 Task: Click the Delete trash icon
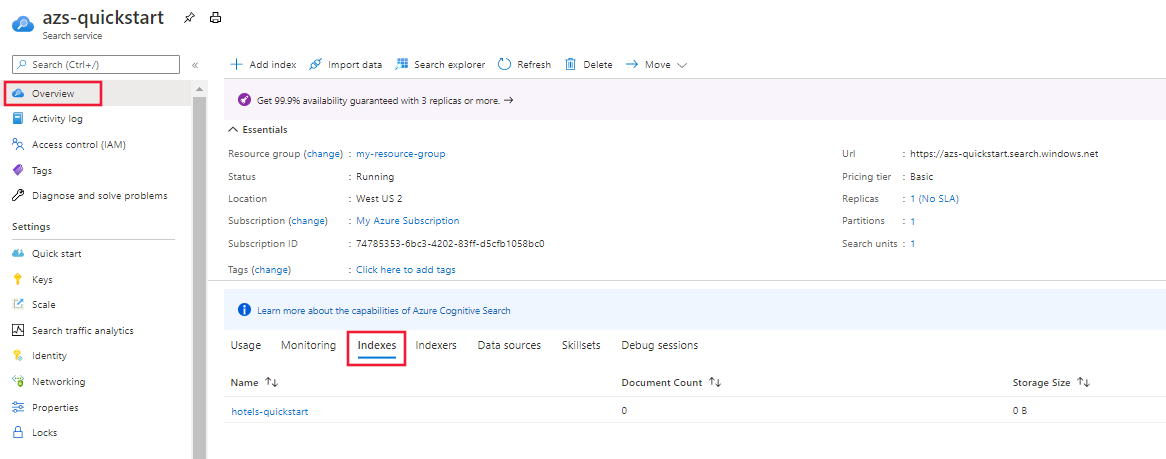pos(570,64)
